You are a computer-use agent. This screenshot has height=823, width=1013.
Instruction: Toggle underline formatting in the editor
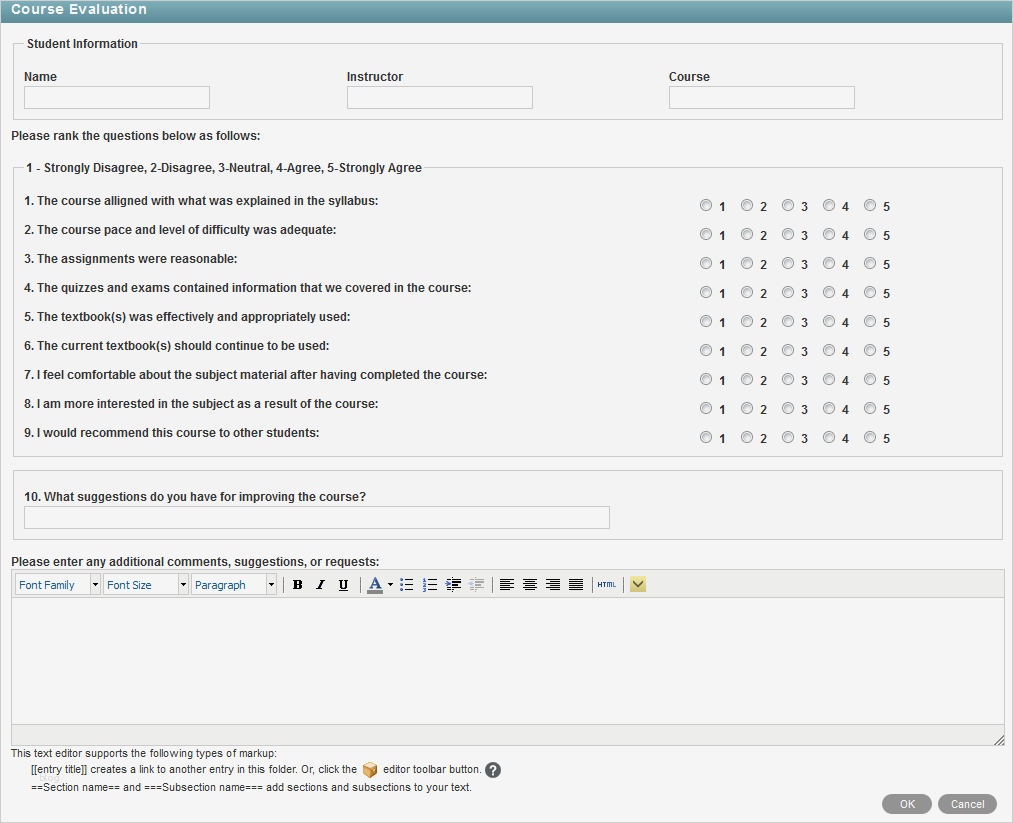click(344, 585)
